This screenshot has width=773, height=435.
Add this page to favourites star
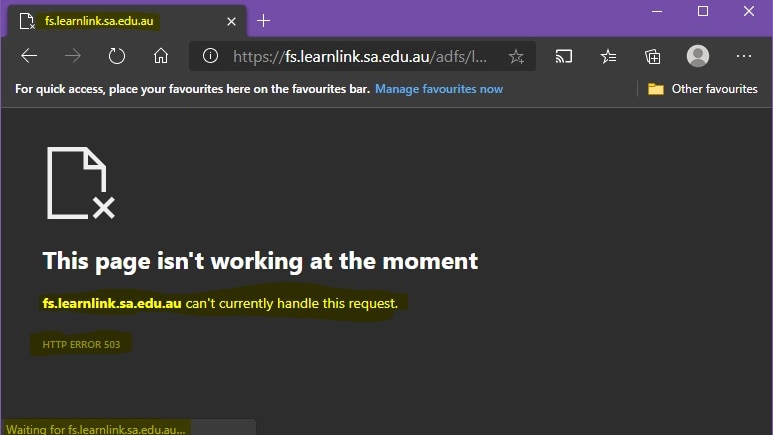click(x=516, y=57)
